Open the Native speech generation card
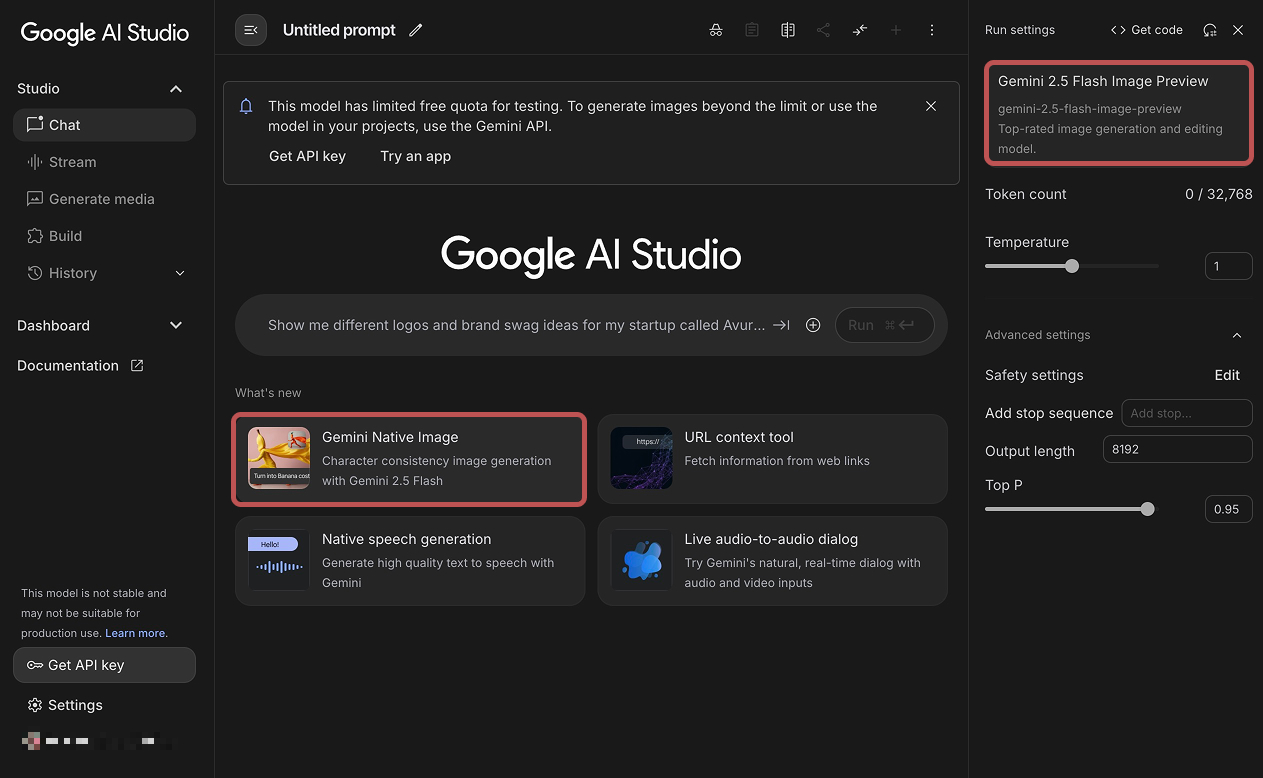The width and height of the screenshot is (1263, 778). pos(409,560)
